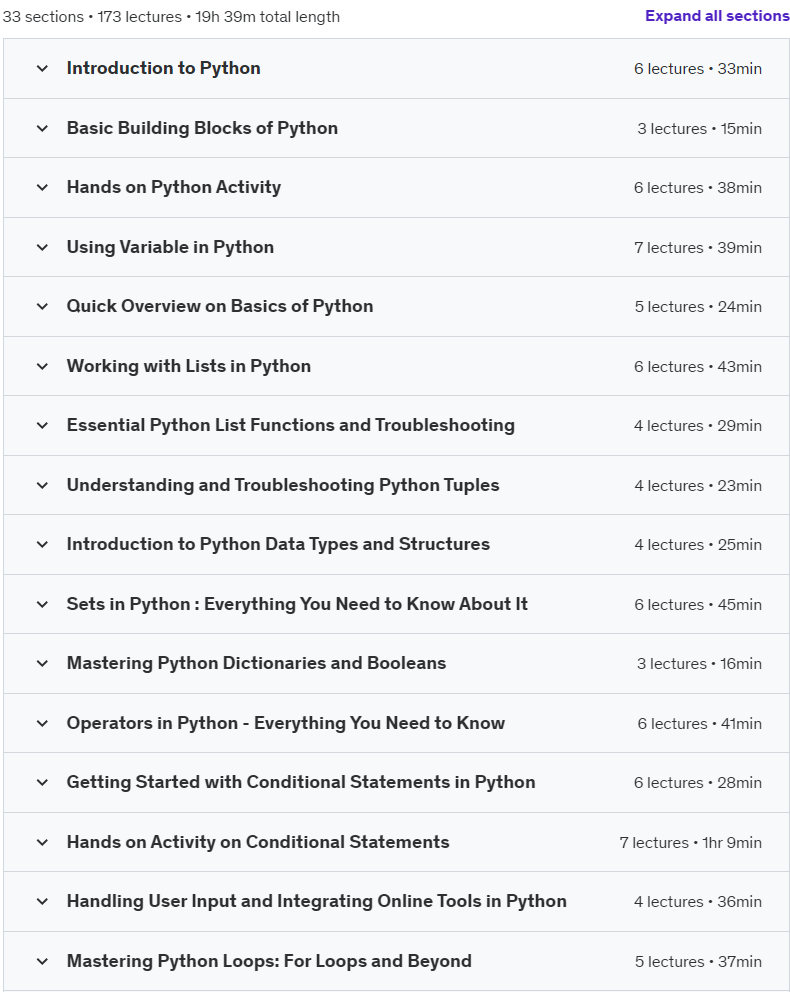The width and height of the screenshot is (790, 992).
Task: Expand chevron beside Hands on Python Activity
Action: (42, 187)
